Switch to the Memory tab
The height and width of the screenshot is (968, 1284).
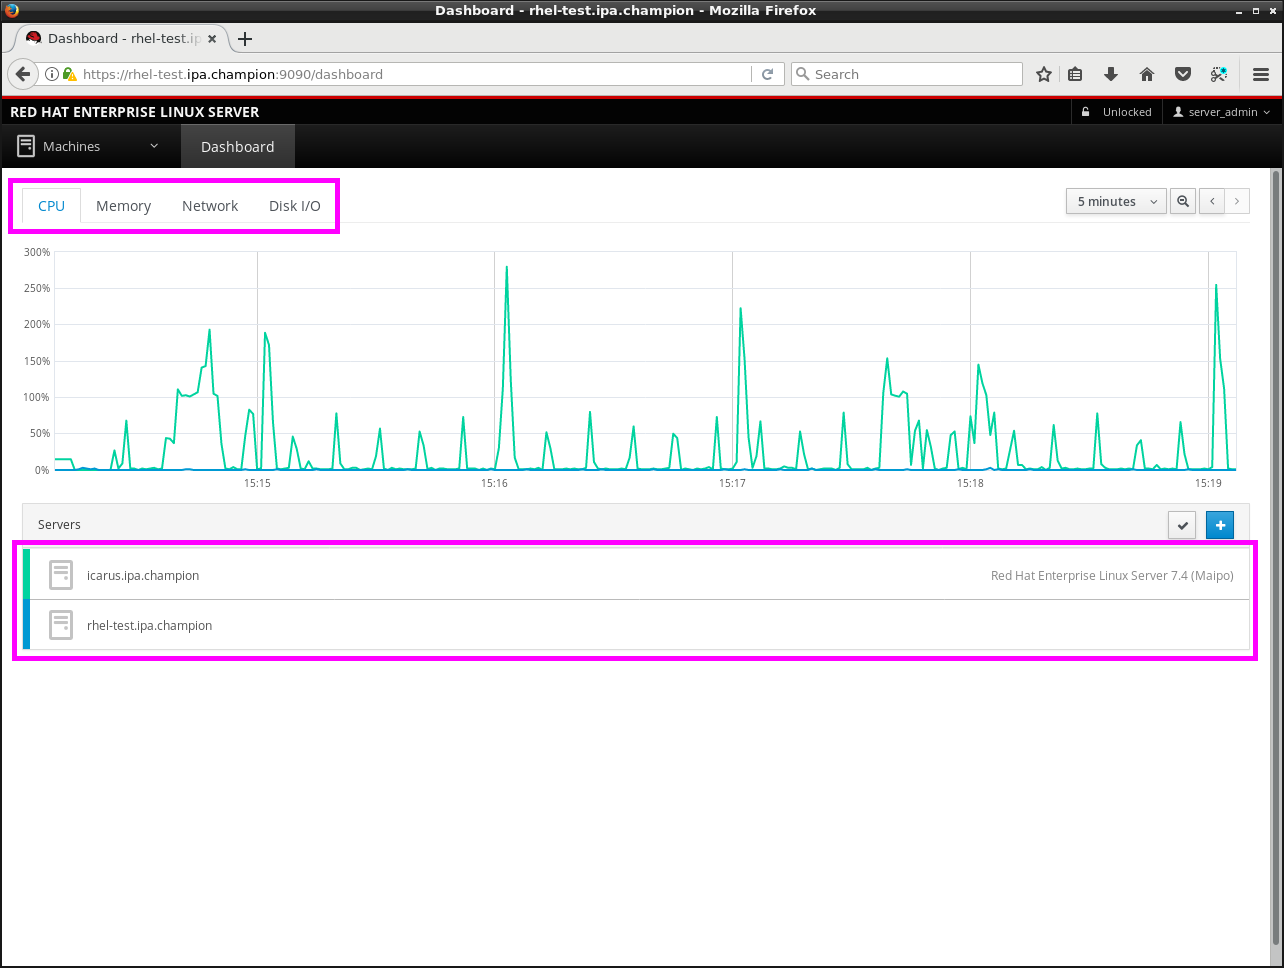[x=124, y=206]
